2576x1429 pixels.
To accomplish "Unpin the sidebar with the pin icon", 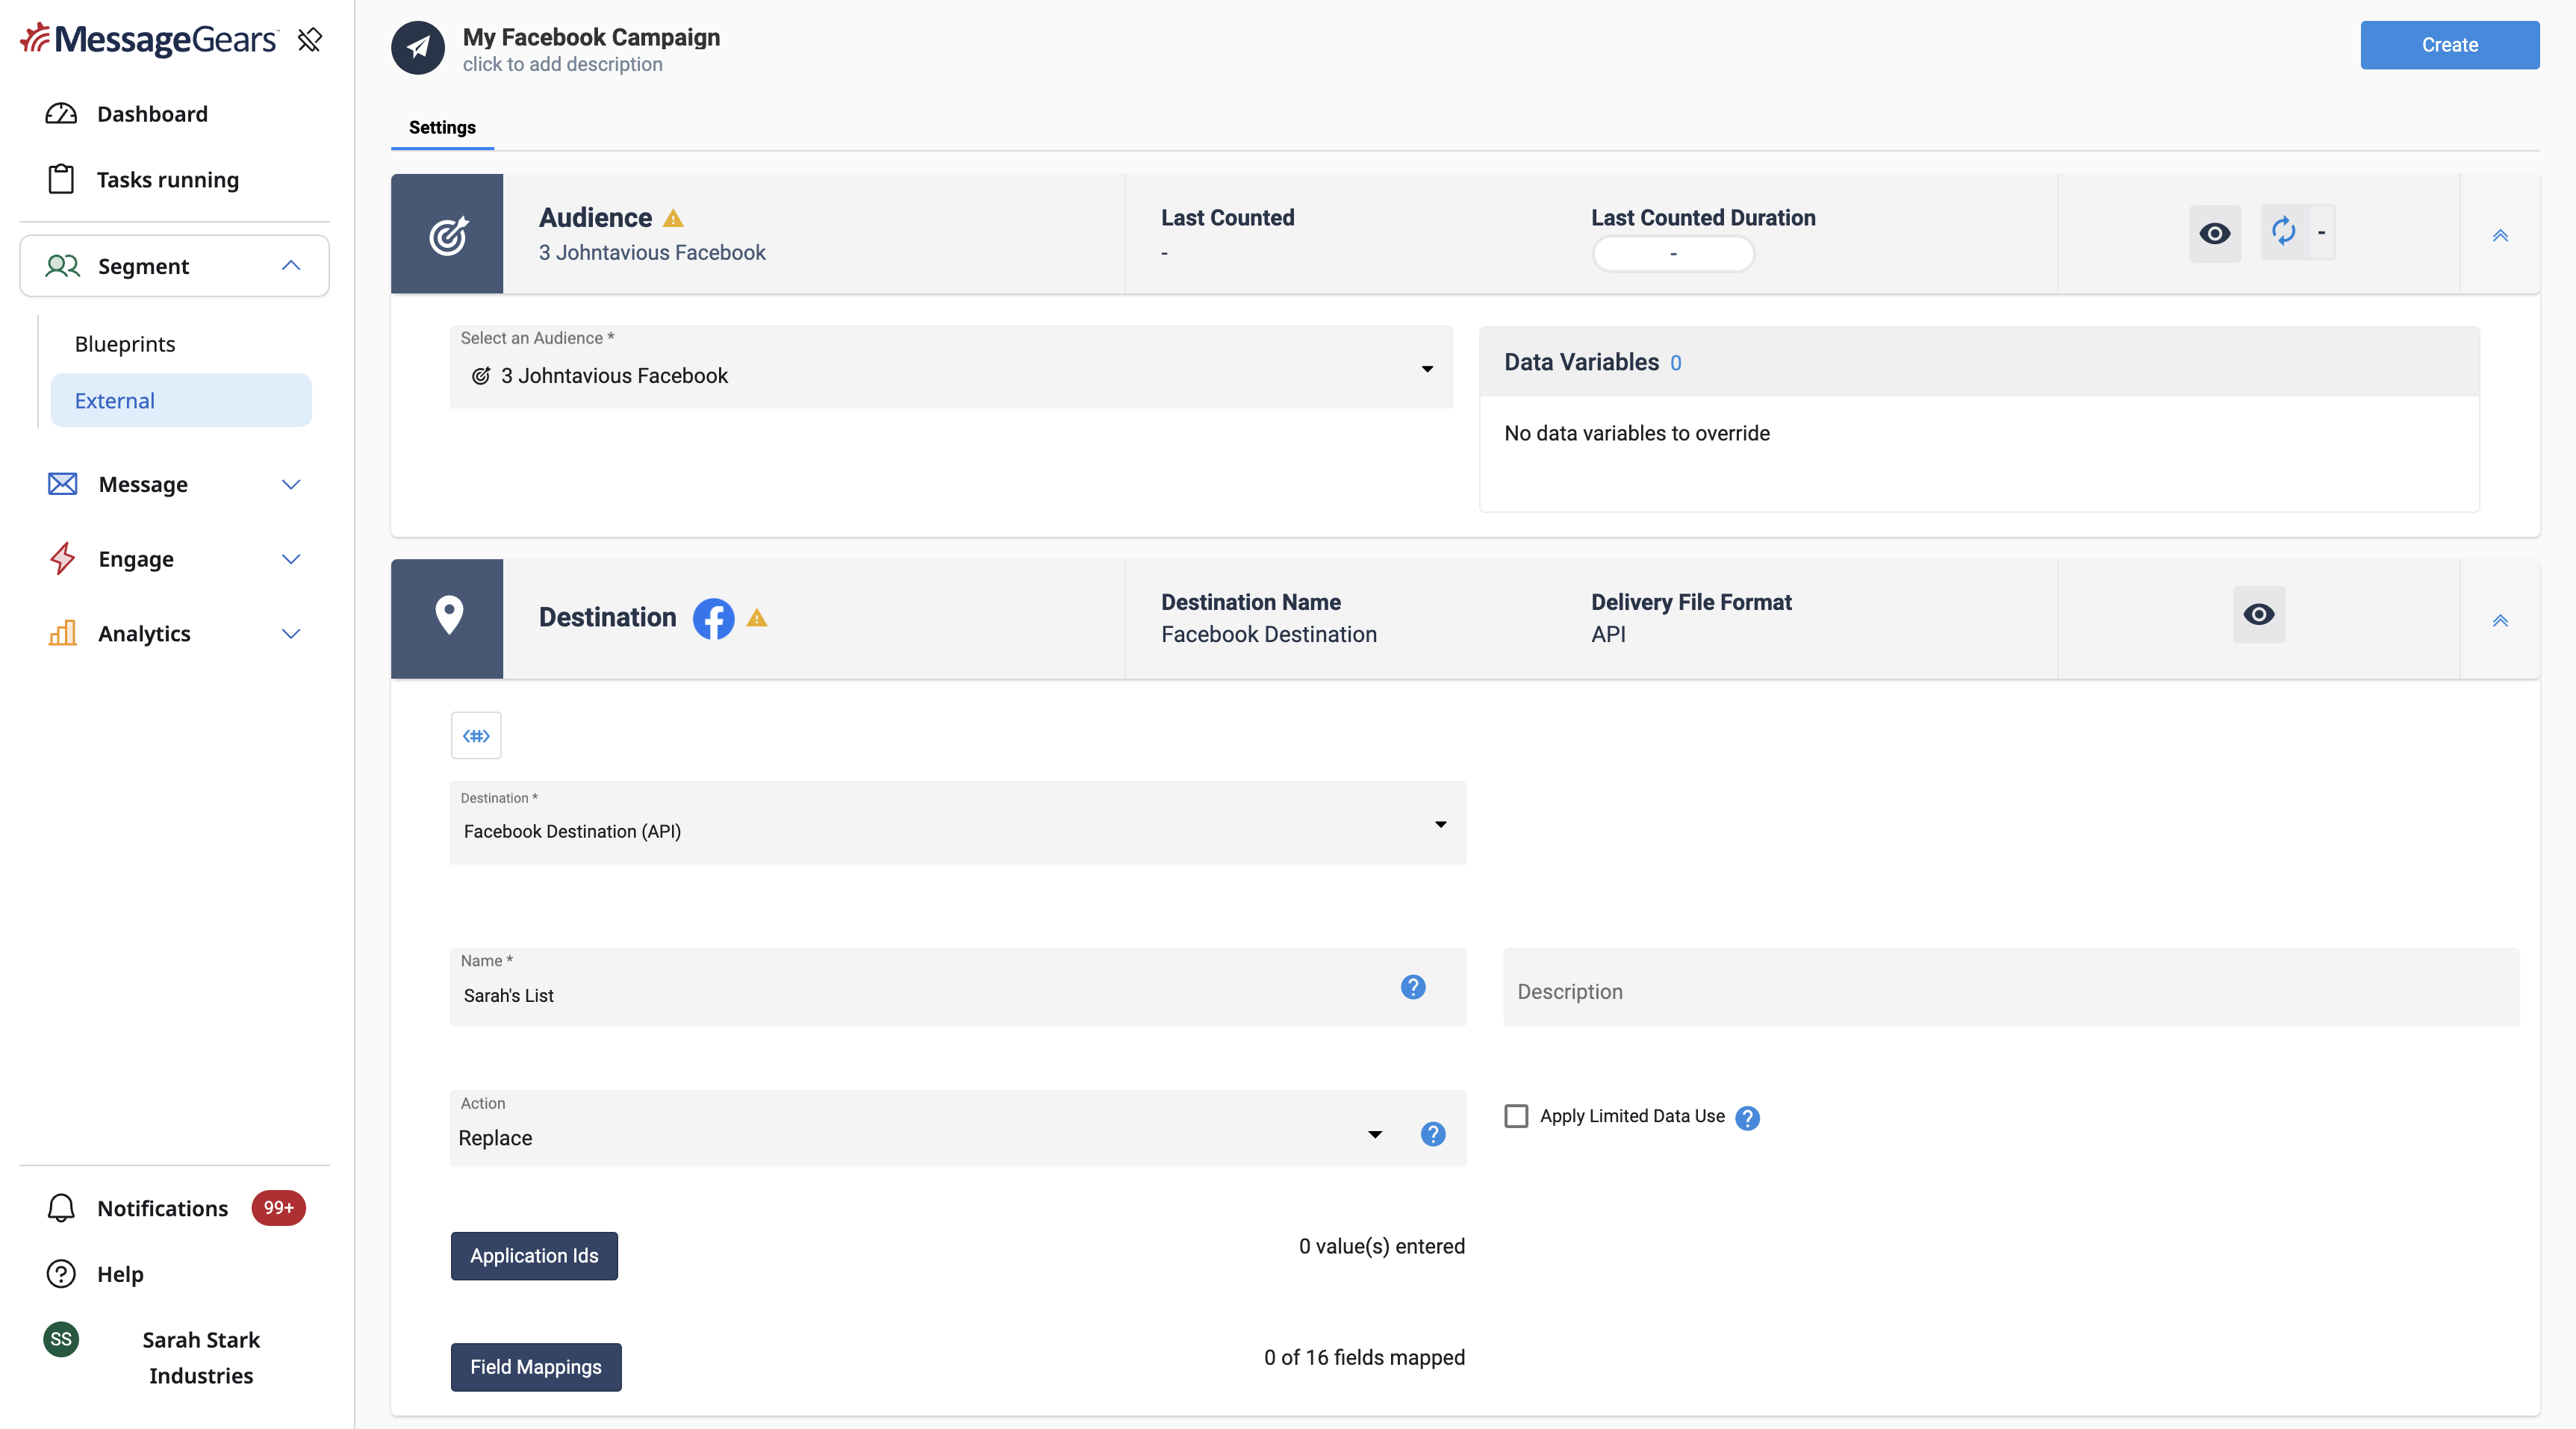I will (310, 40).
